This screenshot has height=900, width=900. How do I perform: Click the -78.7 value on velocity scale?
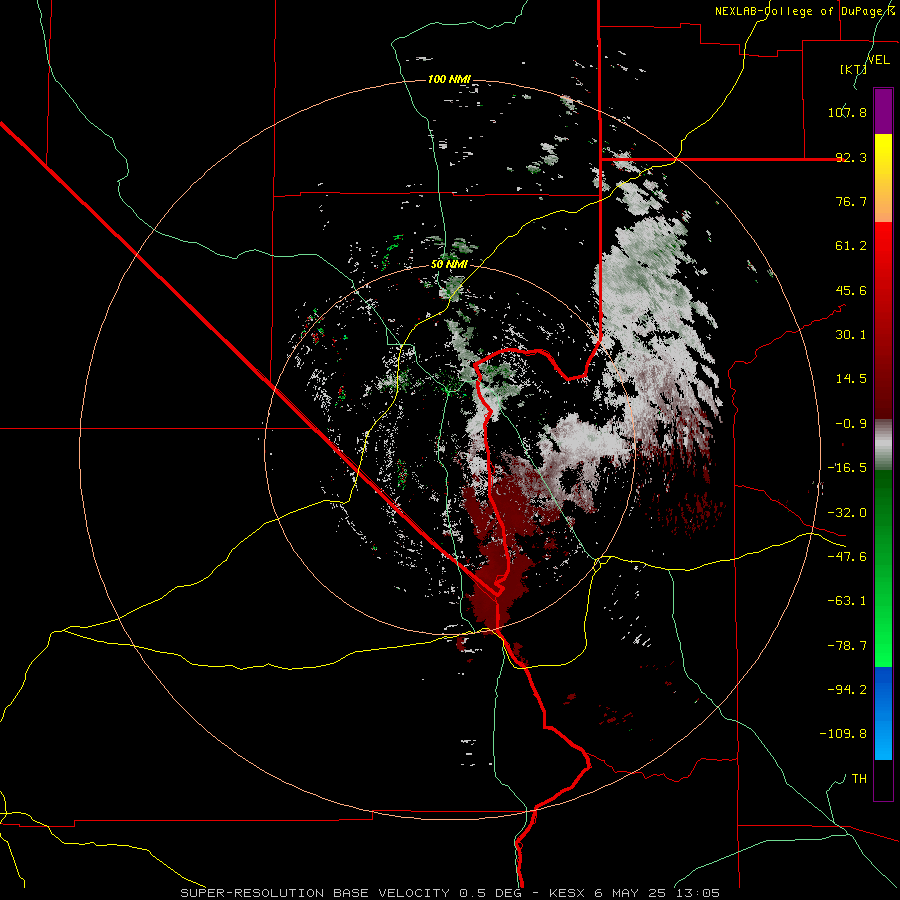pos(847,646)
